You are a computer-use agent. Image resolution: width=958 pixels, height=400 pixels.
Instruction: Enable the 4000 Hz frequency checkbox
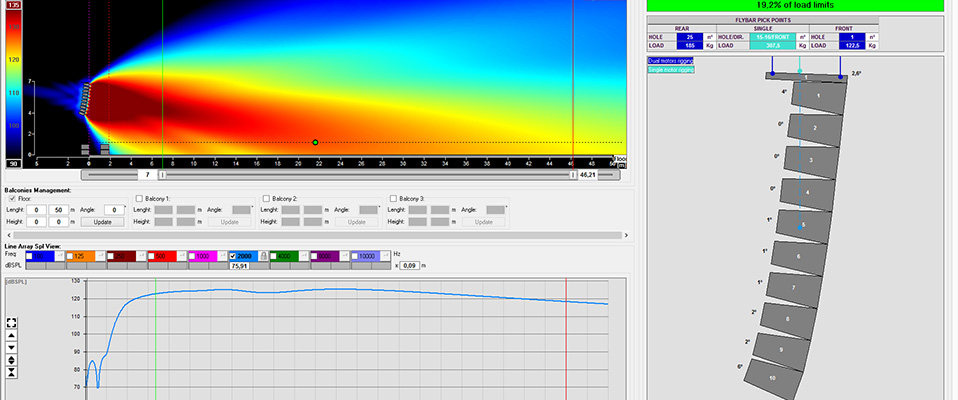point(274,256)
